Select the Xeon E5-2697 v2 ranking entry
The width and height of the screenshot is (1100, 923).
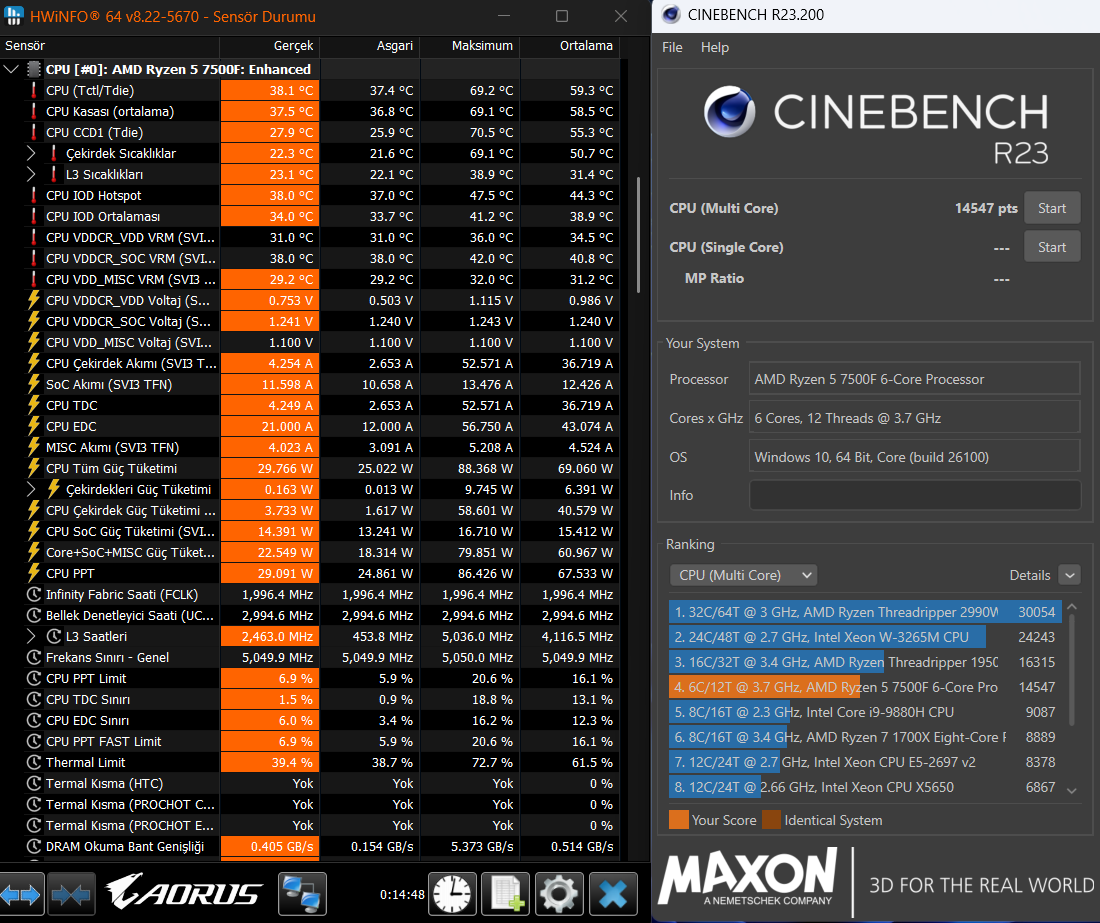pyautogui.click(x=864, y=762)
